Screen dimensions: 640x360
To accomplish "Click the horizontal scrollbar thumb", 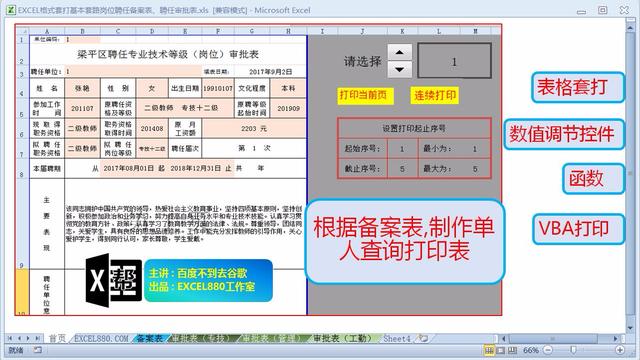I will [553, 338].
